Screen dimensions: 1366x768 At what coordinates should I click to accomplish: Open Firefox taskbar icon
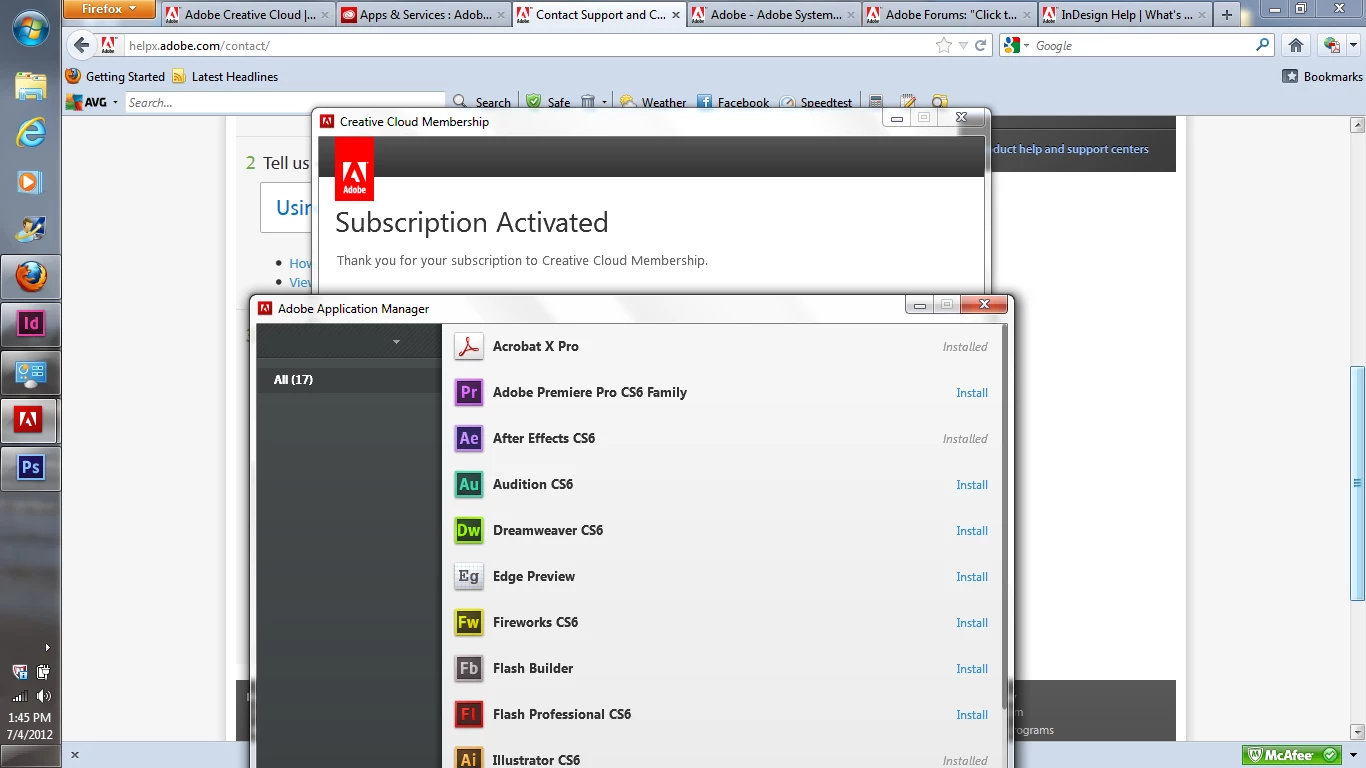(31, 277)
